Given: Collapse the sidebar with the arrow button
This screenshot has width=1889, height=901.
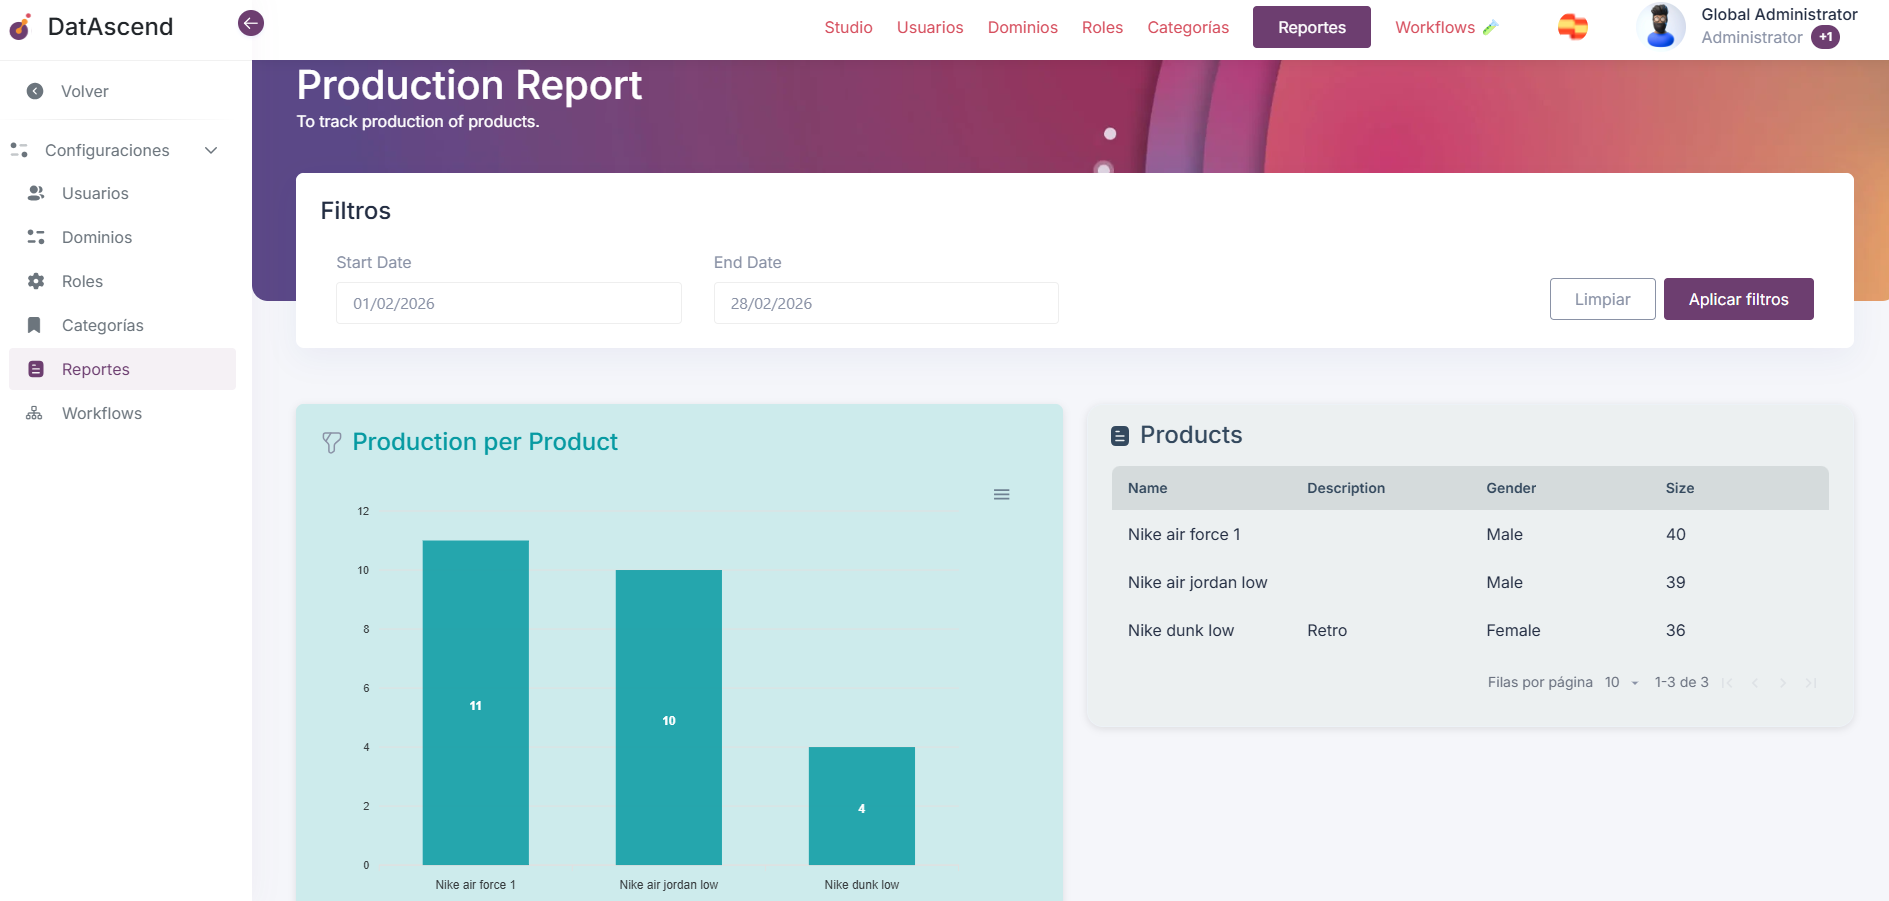Looking at the screenshot, I should click(251, 23).
